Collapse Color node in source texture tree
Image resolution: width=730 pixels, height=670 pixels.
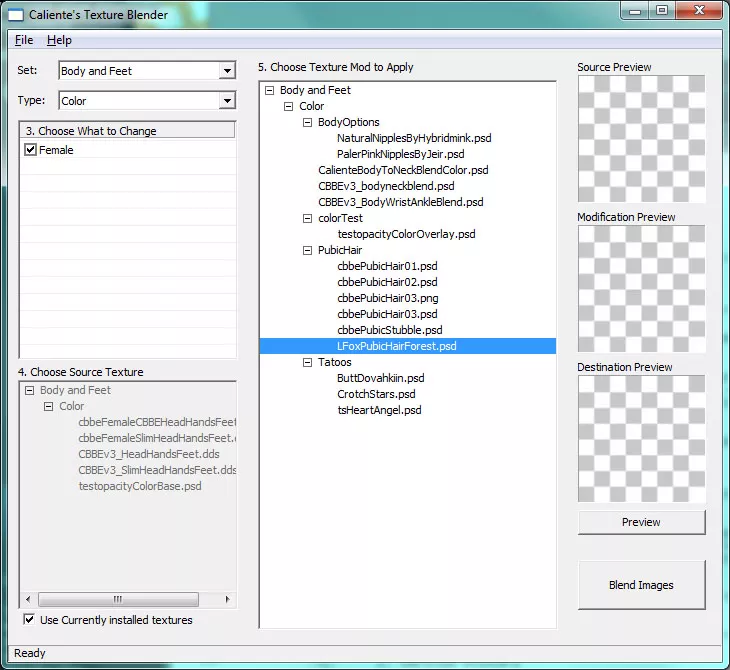pyautogui.click(x=48, y=406)
